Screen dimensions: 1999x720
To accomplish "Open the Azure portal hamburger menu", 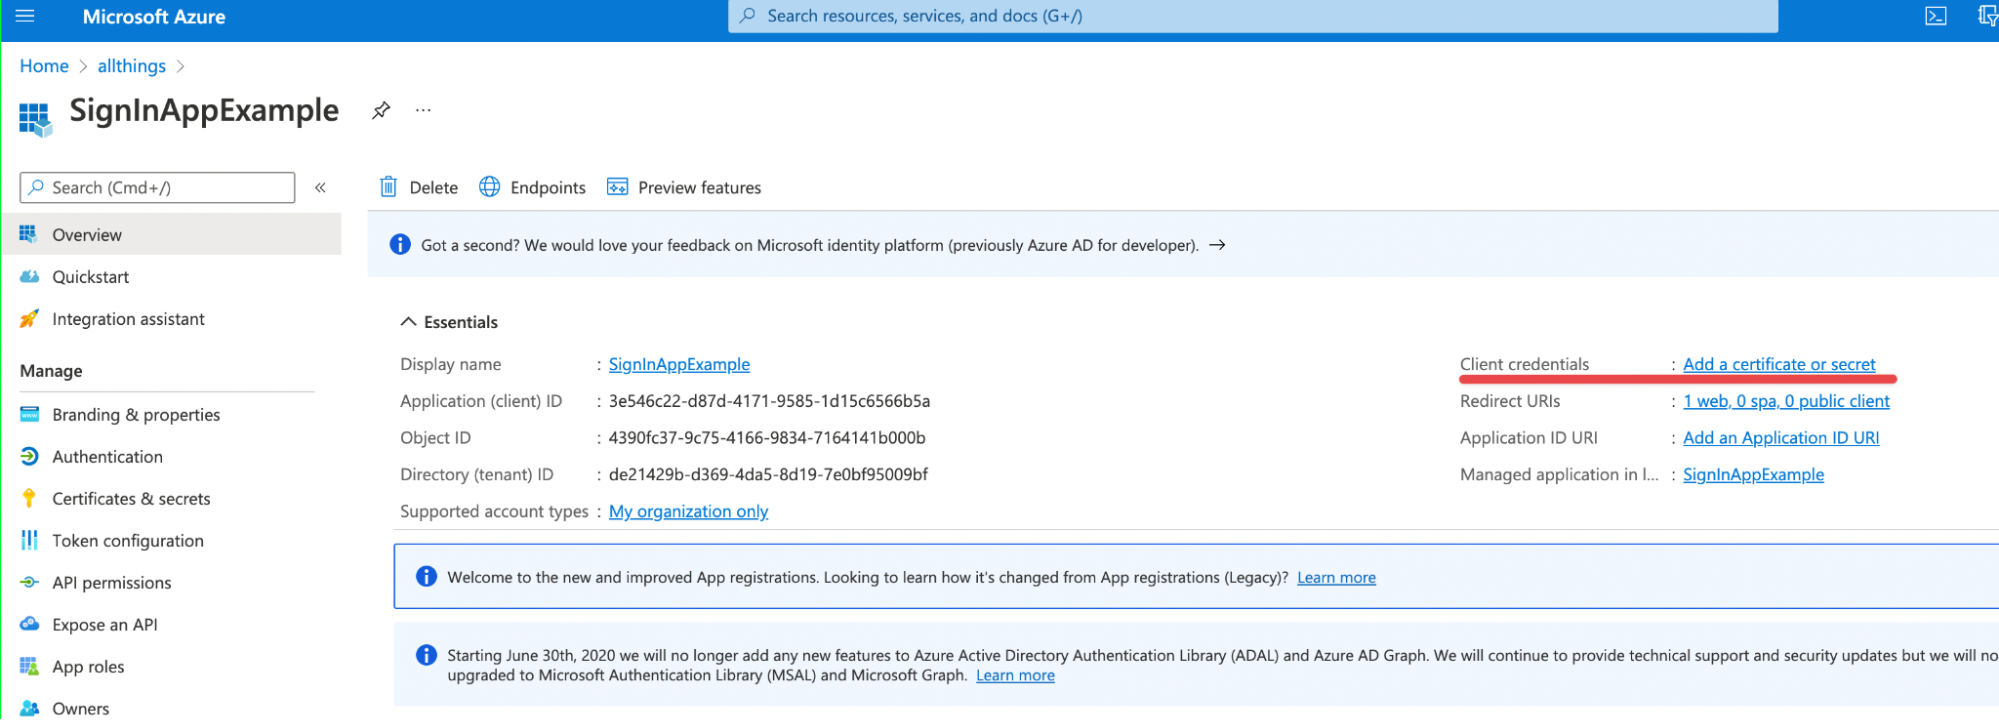I will tap(25, 16).
